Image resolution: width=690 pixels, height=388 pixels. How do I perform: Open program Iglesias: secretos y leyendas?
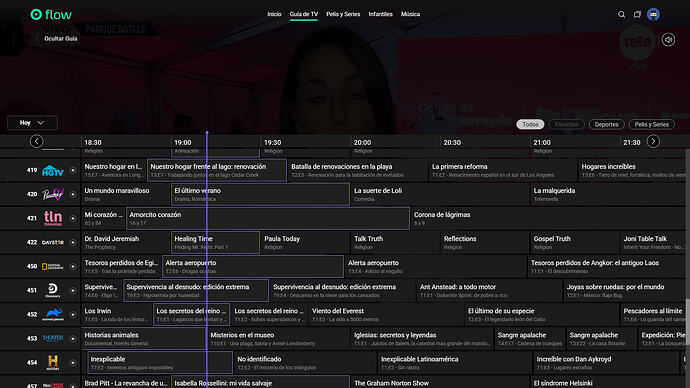click(x=422, y=338)
